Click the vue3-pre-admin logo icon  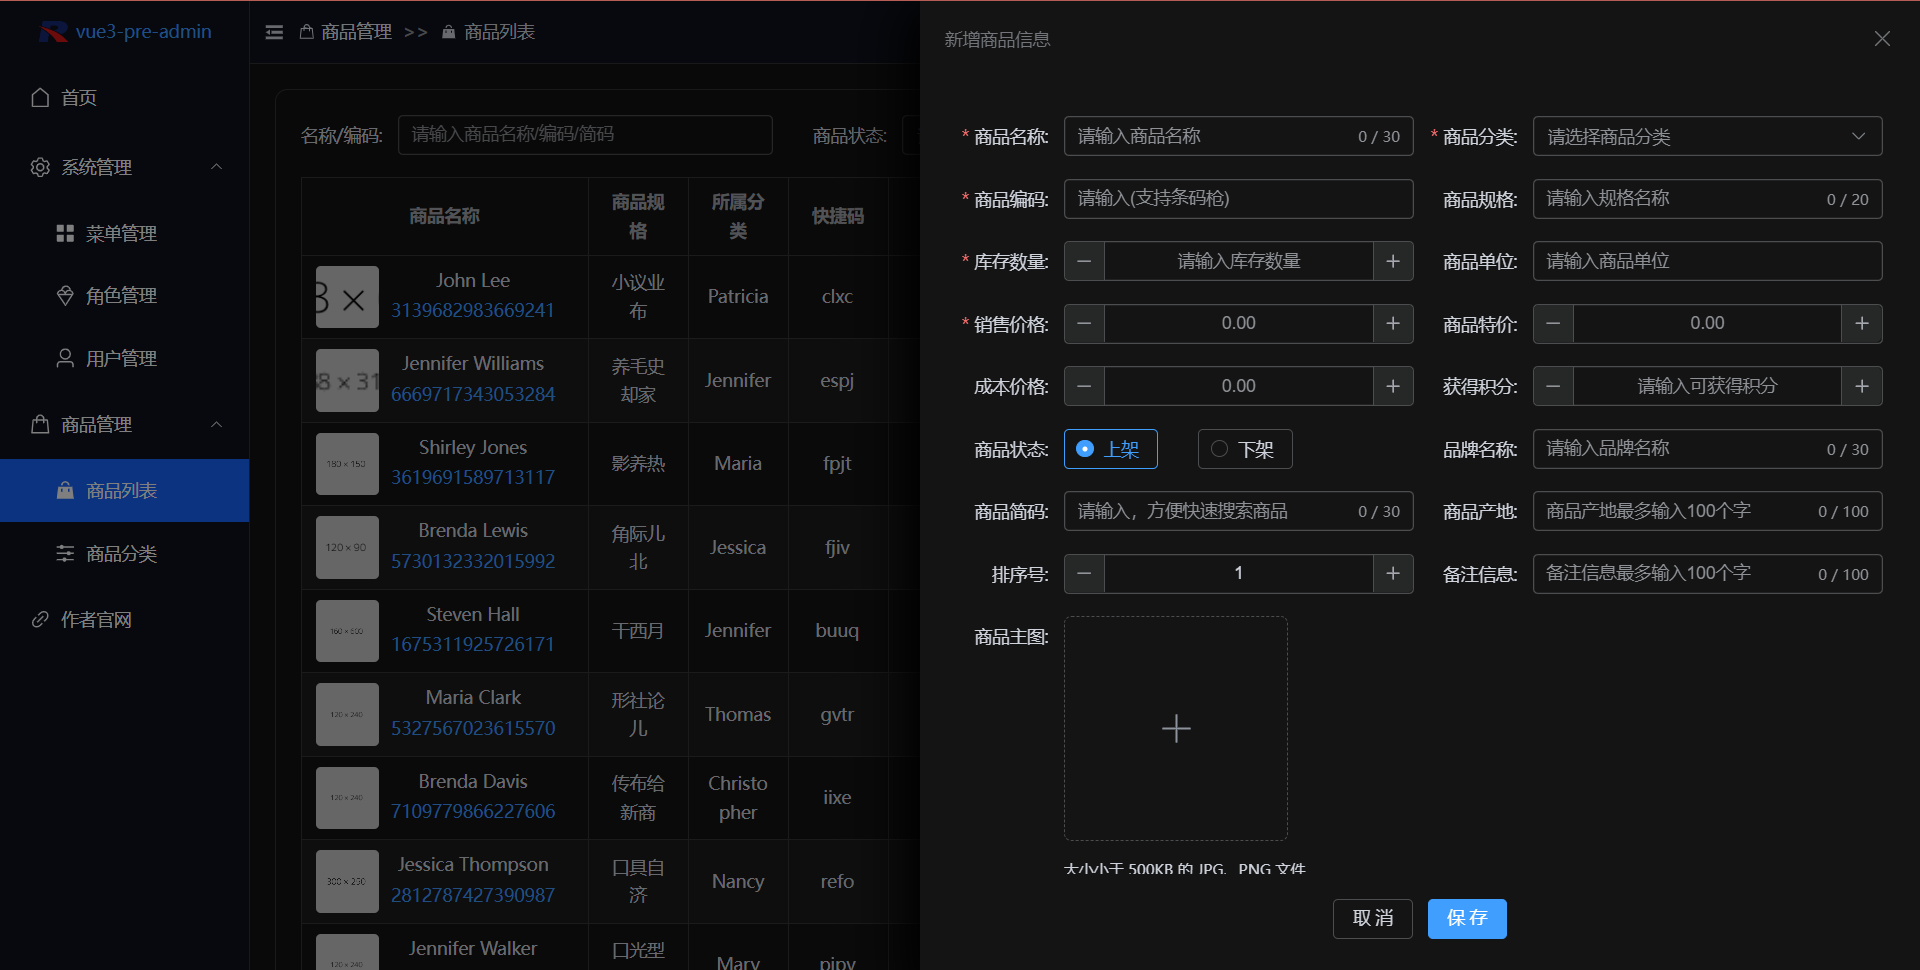[x=53, y=32]
